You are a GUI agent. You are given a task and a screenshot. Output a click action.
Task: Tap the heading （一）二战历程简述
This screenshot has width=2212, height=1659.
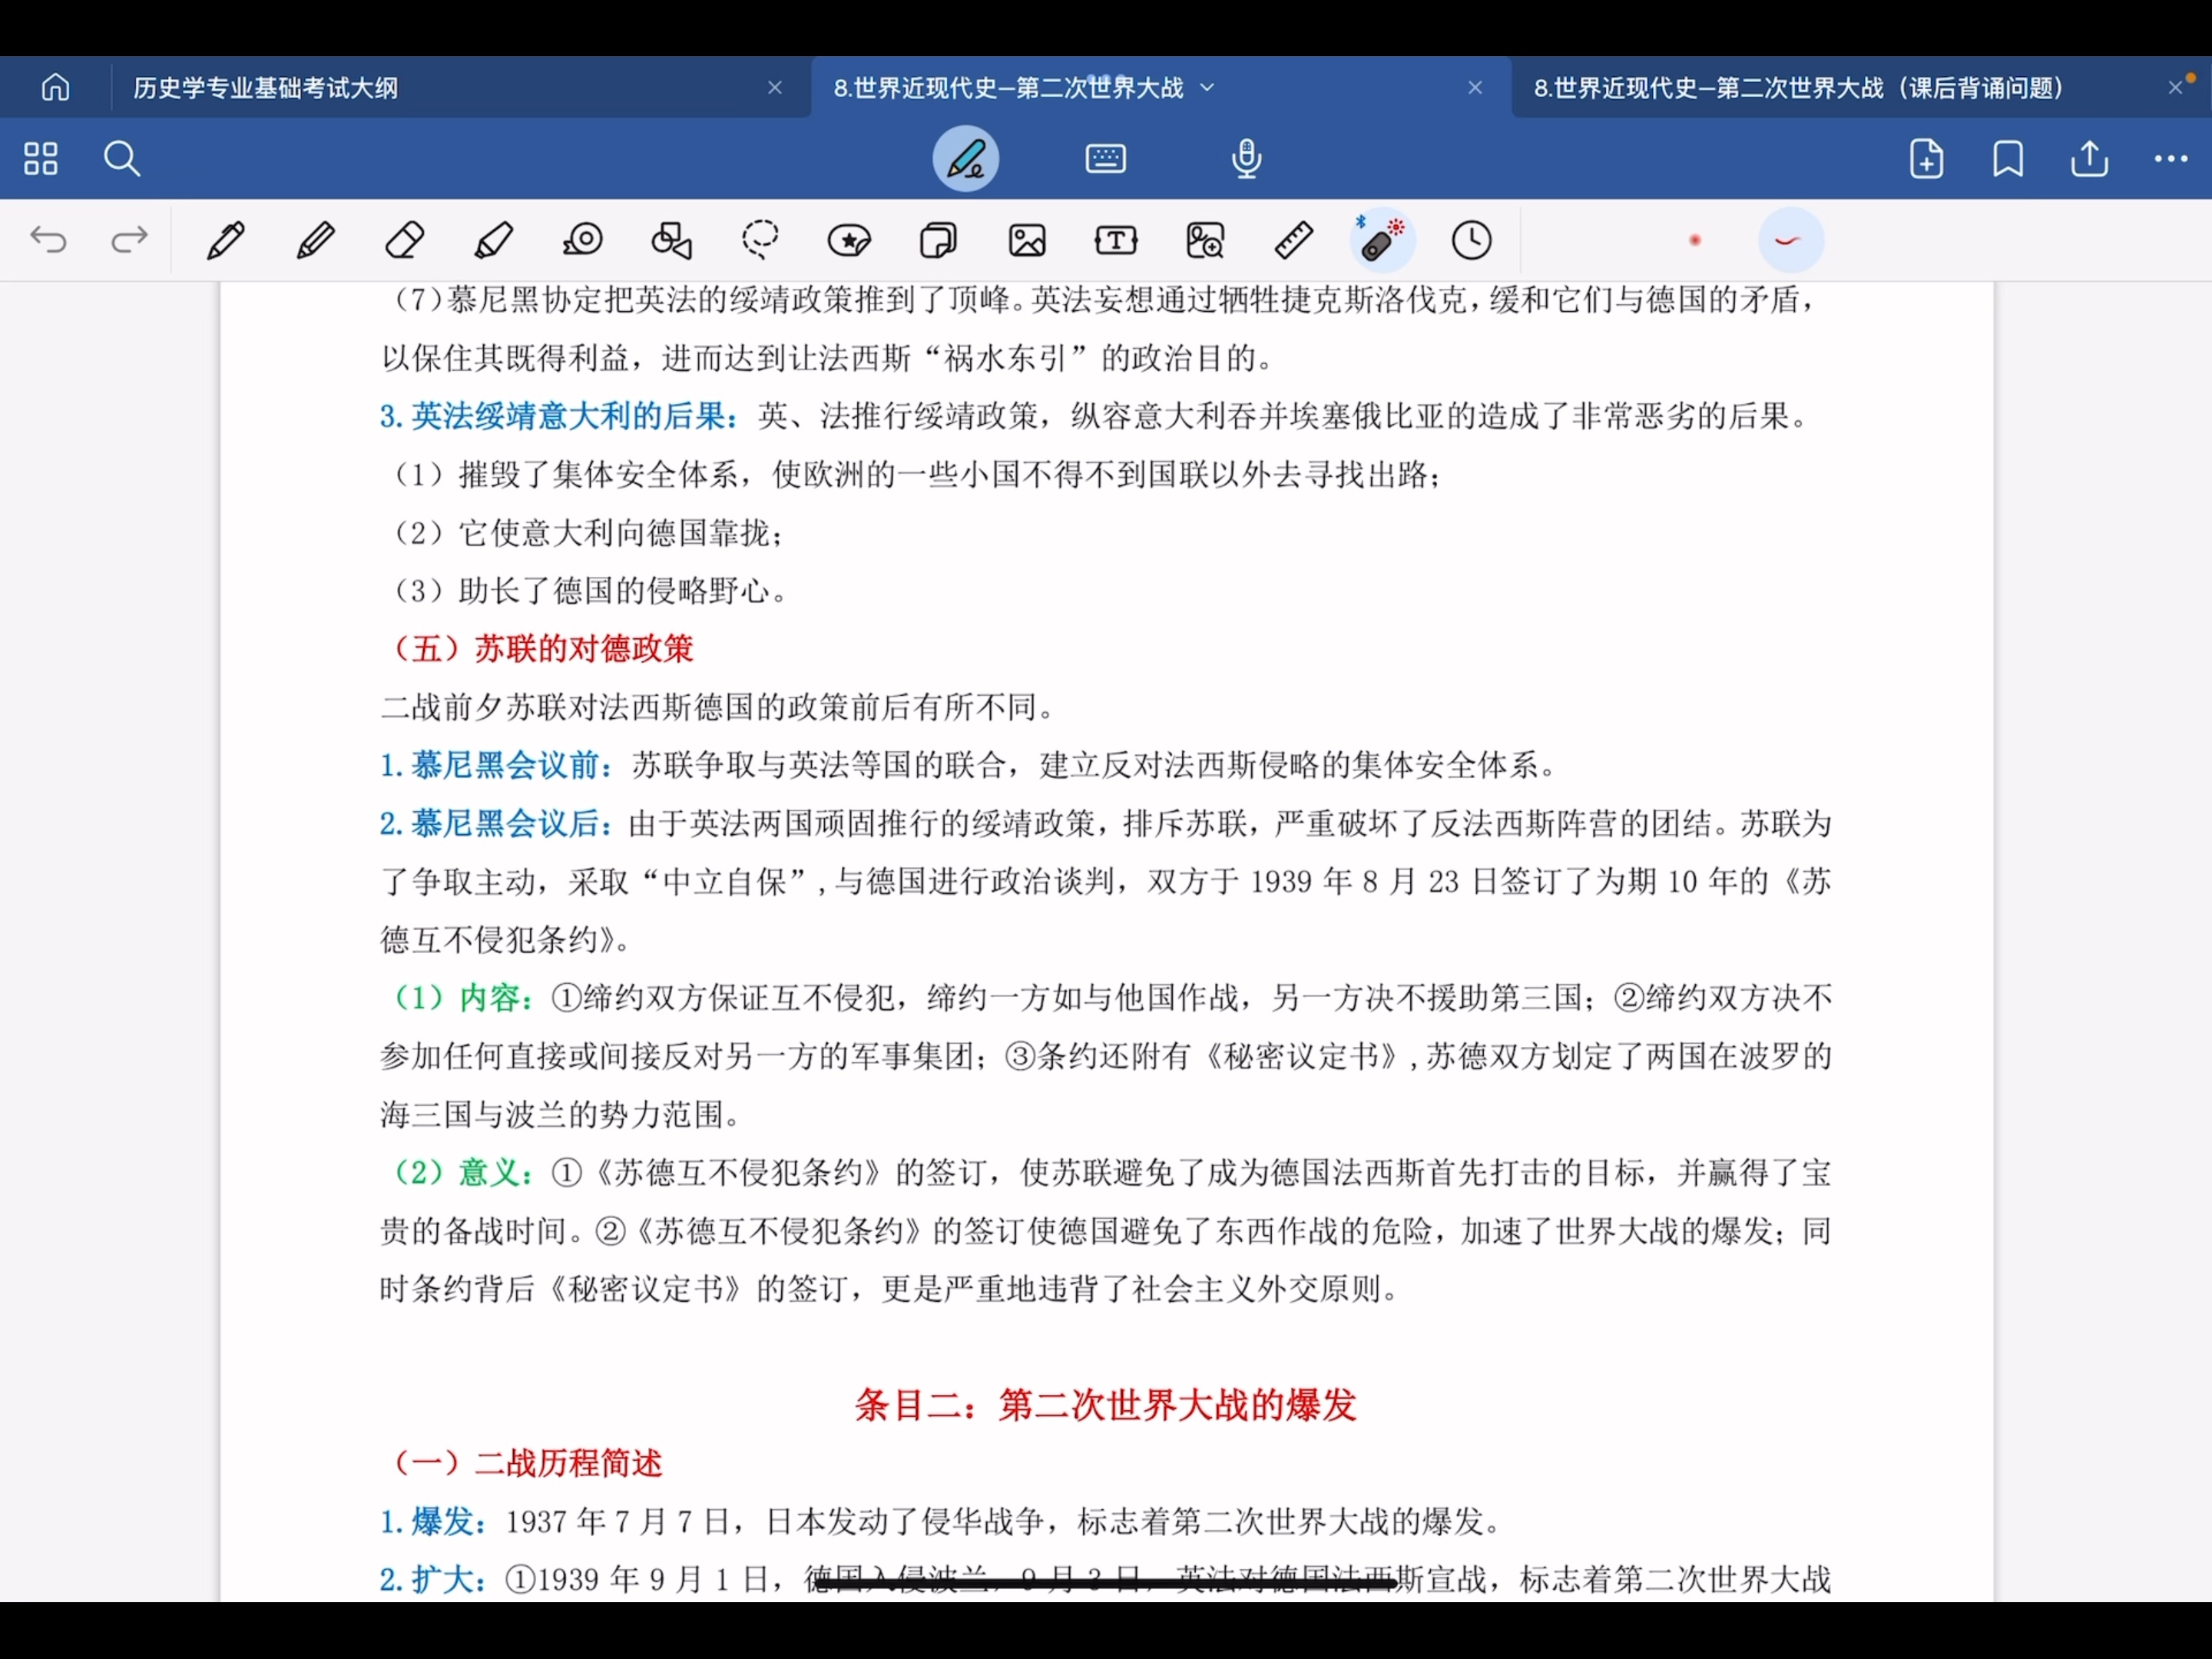522,1463
